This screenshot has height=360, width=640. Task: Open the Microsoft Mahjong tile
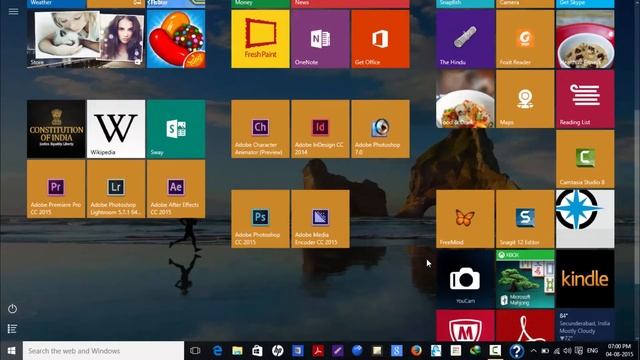pyautogui.click(x=525, y=279)
